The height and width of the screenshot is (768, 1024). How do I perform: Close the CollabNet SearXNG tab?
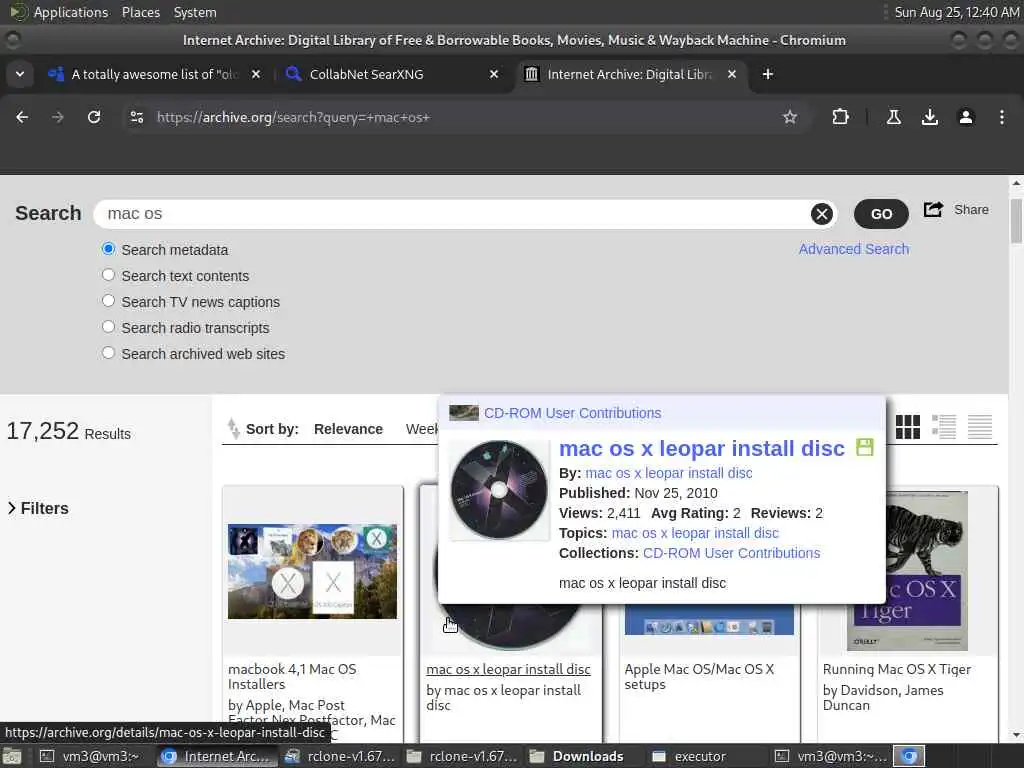click(x=494, y=74)
